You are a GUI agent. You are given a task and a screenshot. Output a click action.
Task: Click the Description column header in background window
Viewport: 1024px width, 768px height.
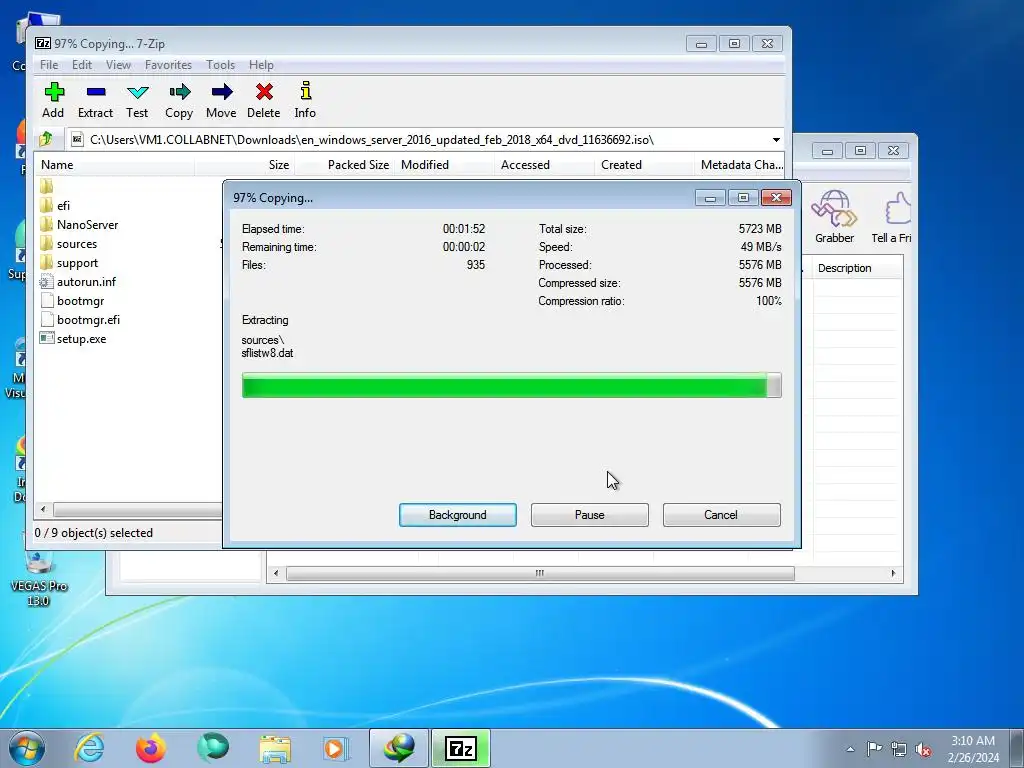click(857, 268)
